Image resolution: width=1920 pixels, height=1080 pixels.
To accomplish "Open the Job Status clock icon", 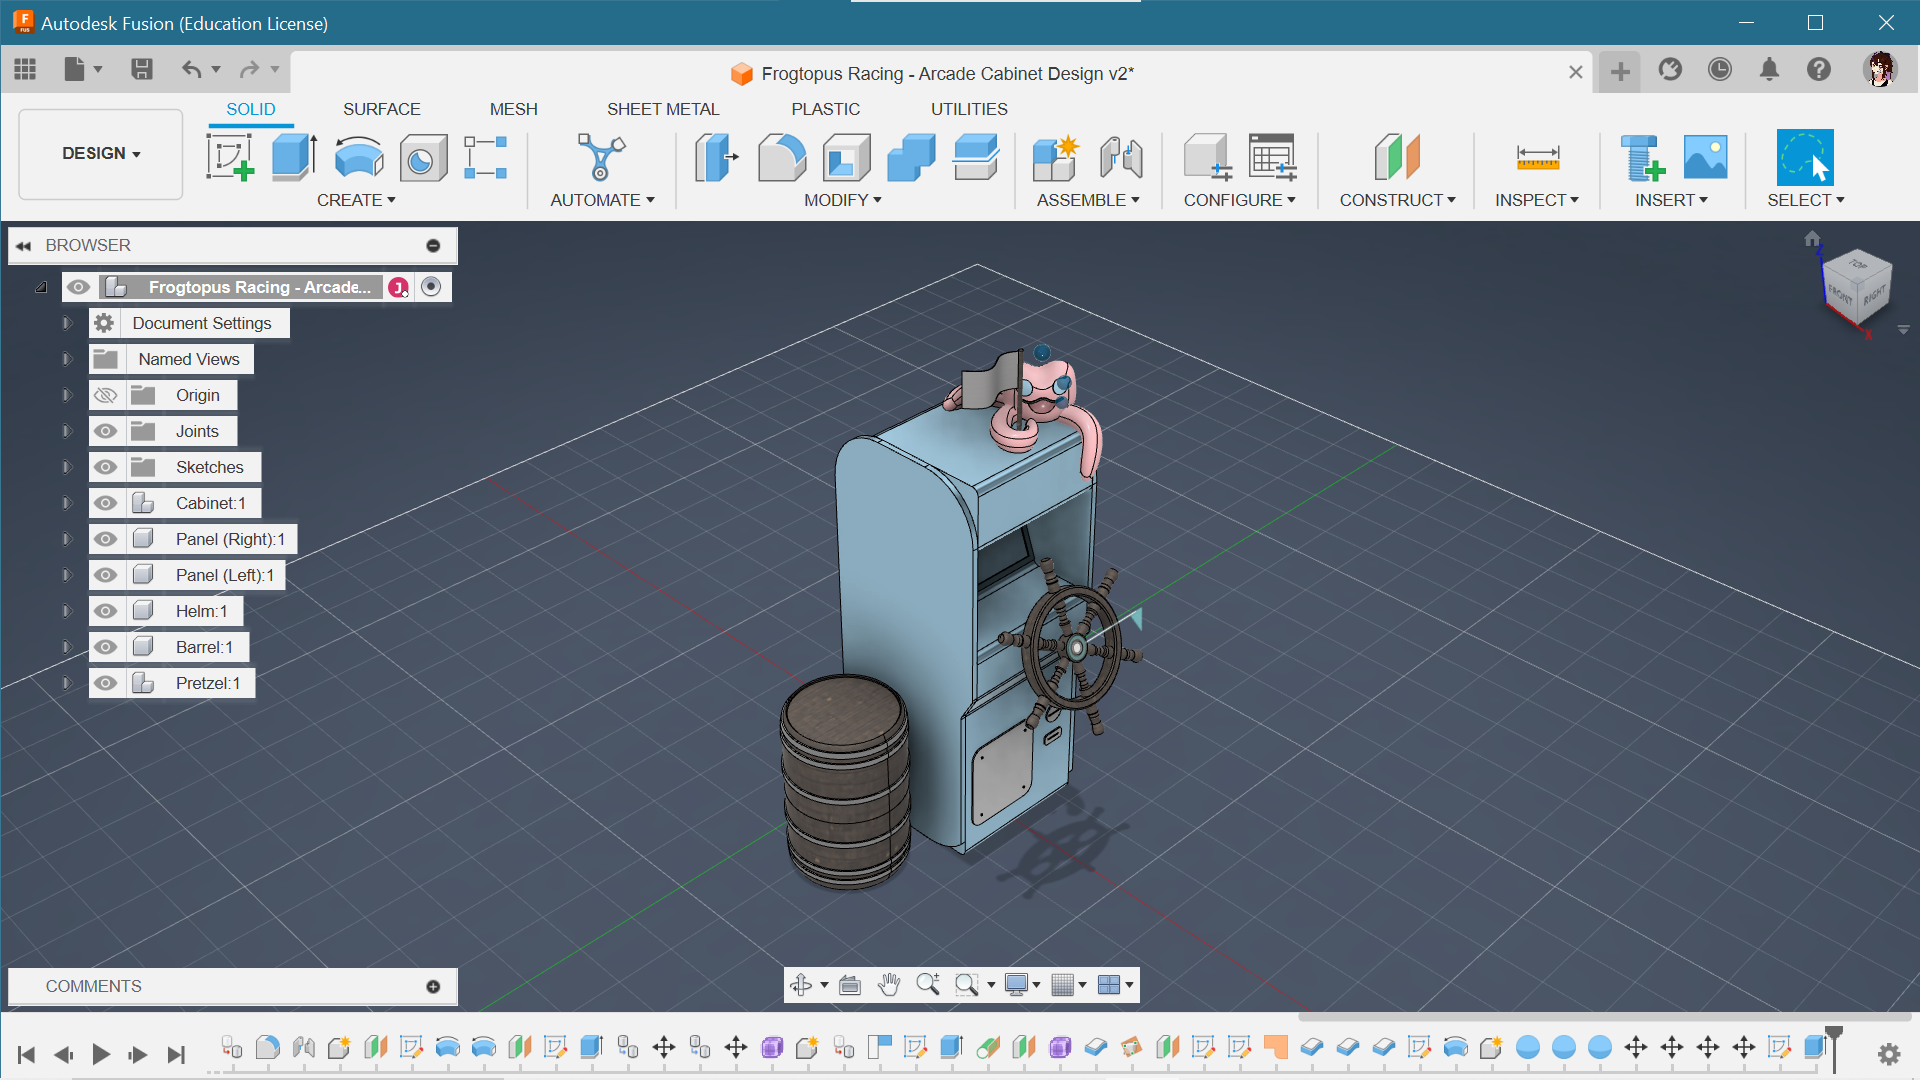I will (x=1720, y=69).
